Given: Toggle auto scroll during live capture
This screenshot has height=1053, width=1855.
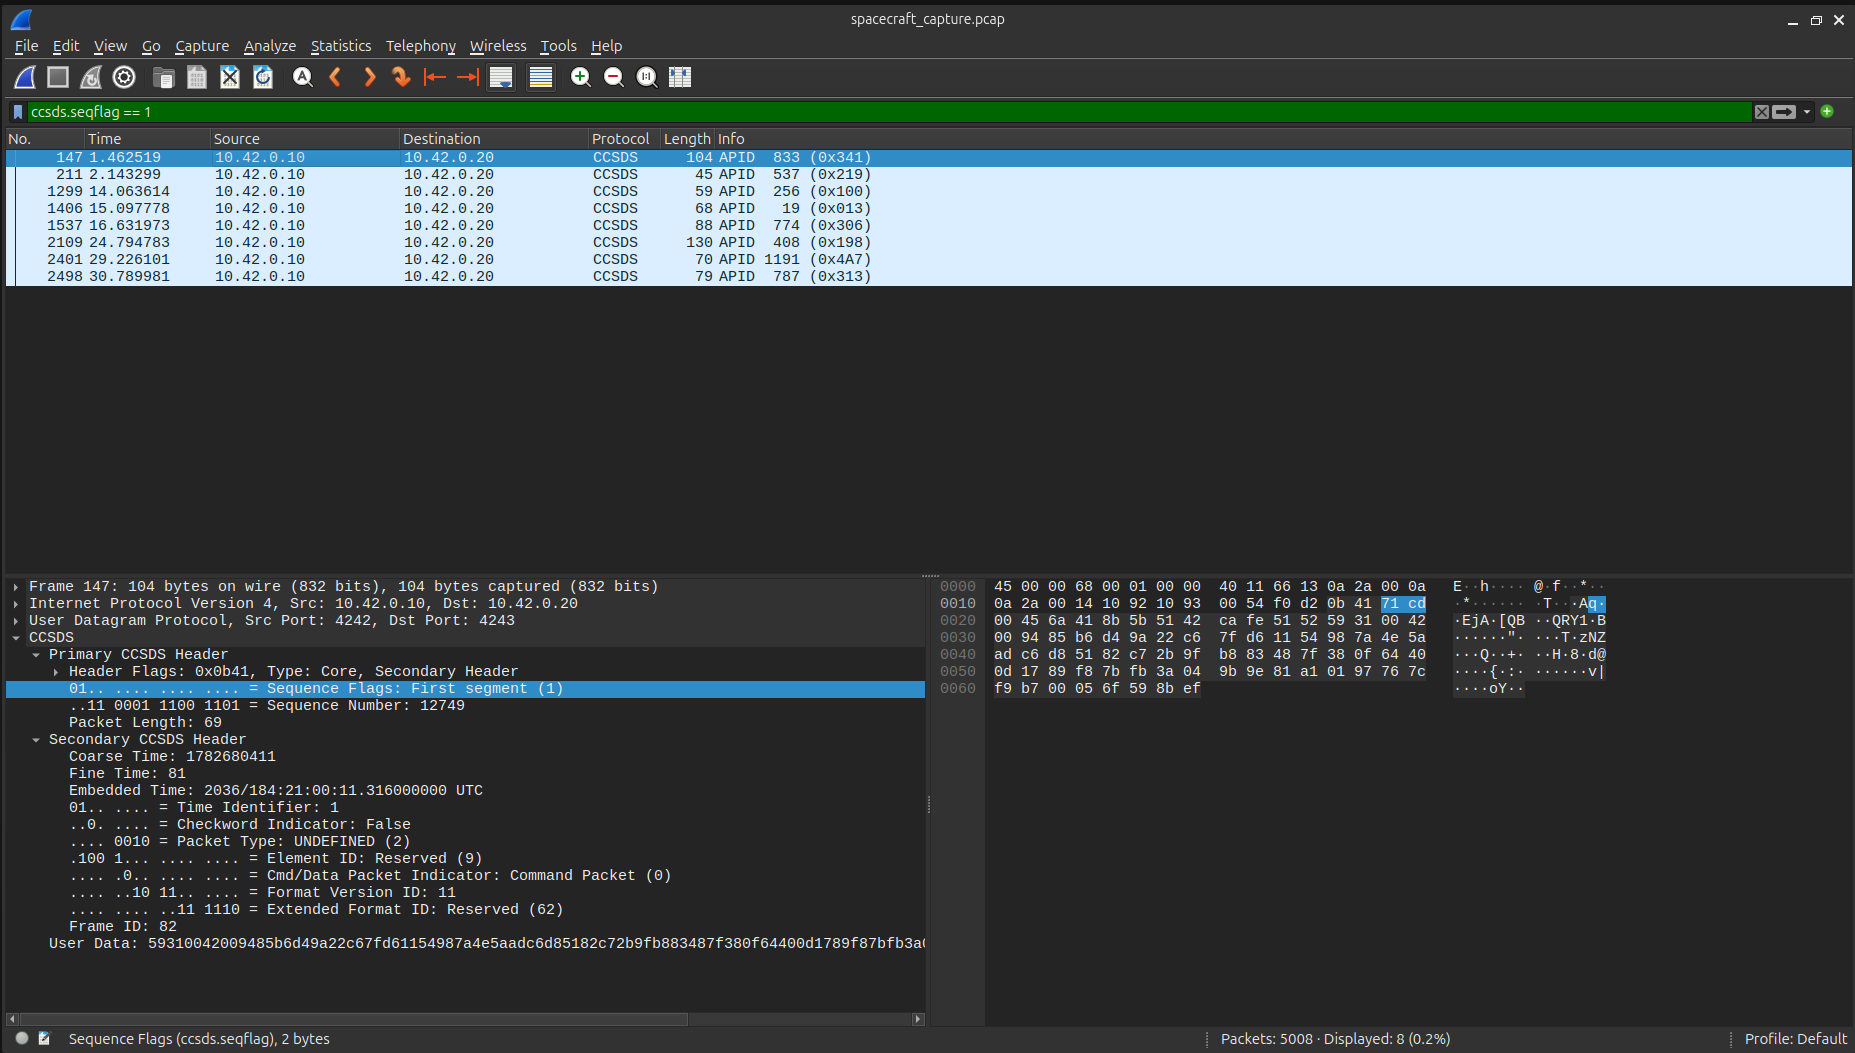Looking at the screenshot, I should 501,77.
